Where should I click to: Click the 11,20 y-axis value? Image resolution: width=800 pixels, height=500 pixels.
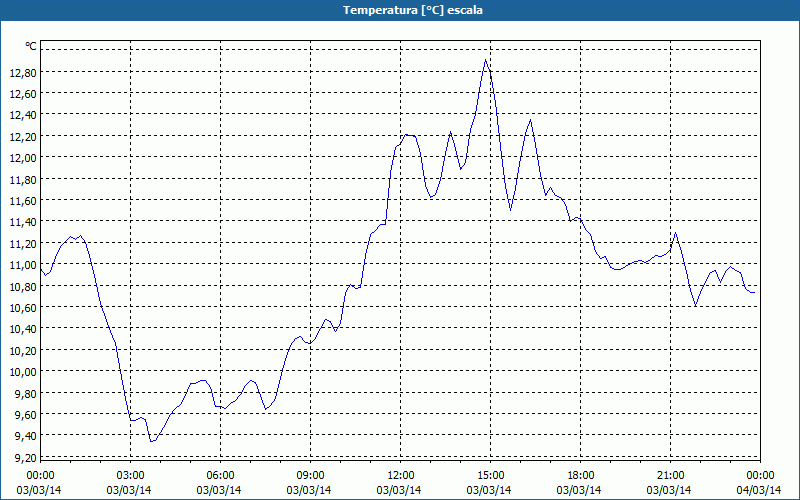(x=23, y=244)
